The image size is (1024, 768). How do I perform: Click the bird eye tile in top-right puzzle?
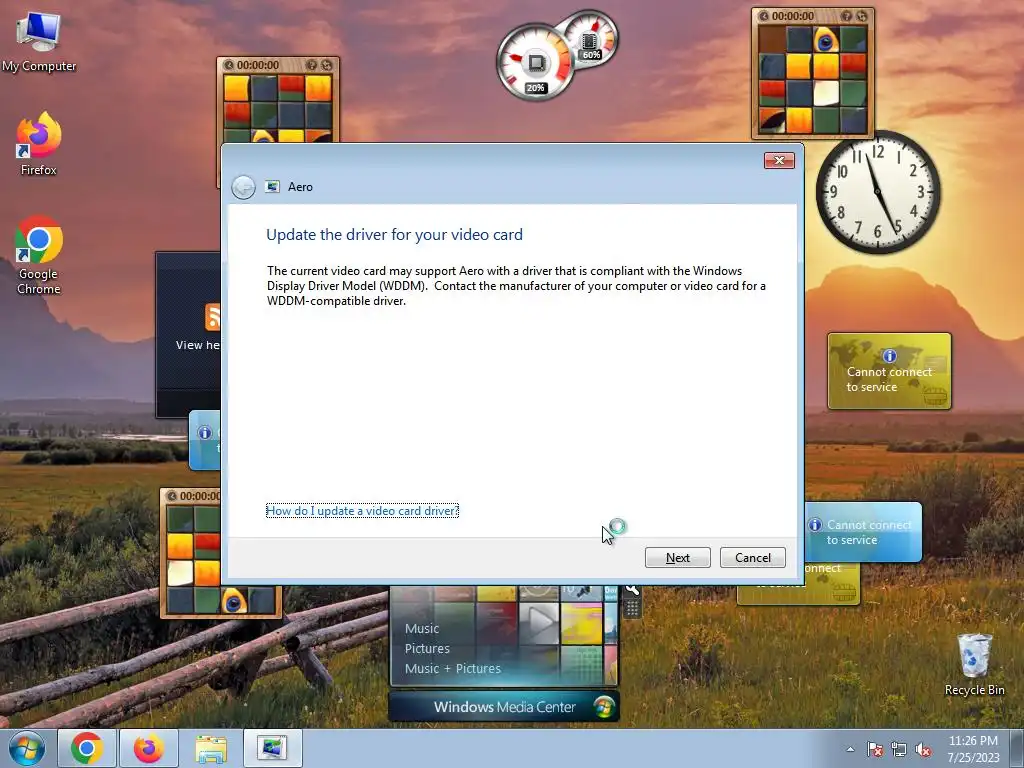tap(825, 40)
